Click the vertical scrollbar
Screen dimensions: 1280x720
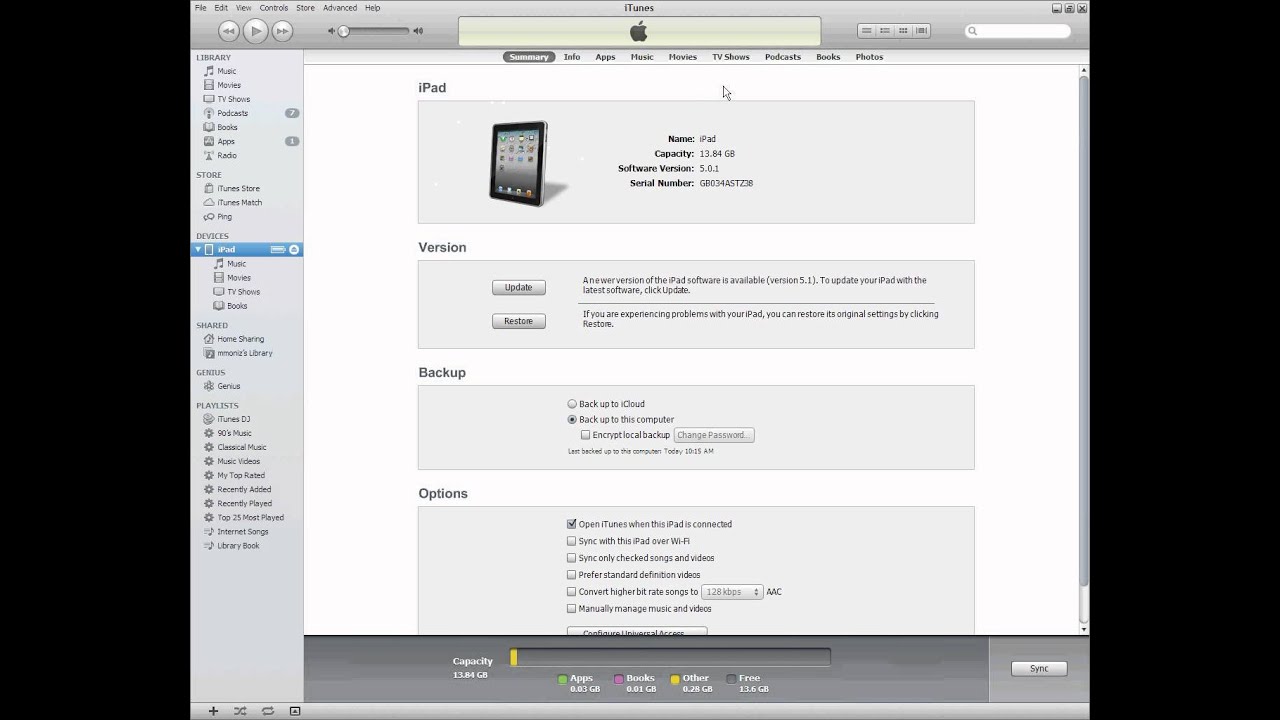tap(1084, 330)
